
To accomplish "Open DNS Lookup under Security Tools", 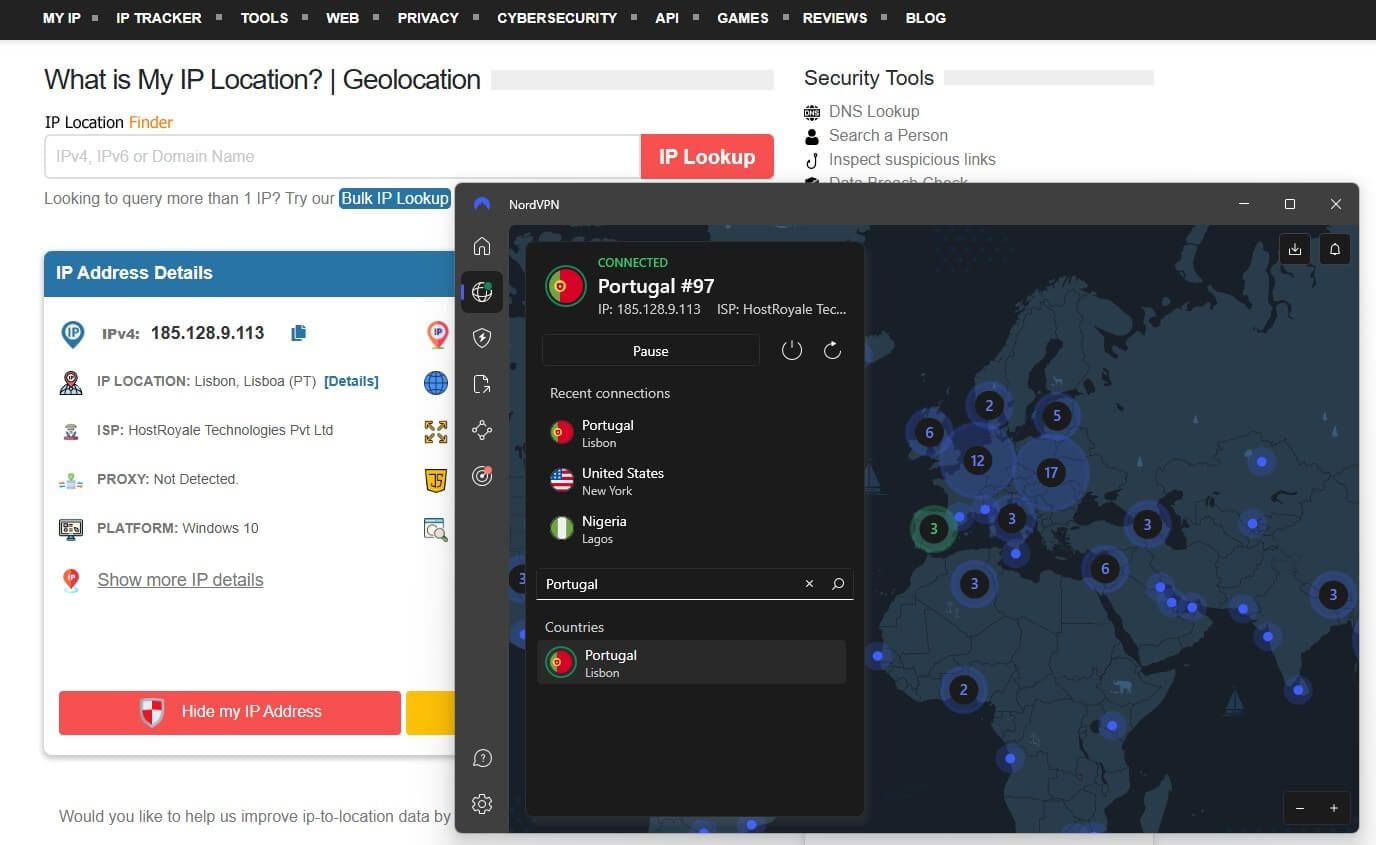I will (x=874, y=111).
